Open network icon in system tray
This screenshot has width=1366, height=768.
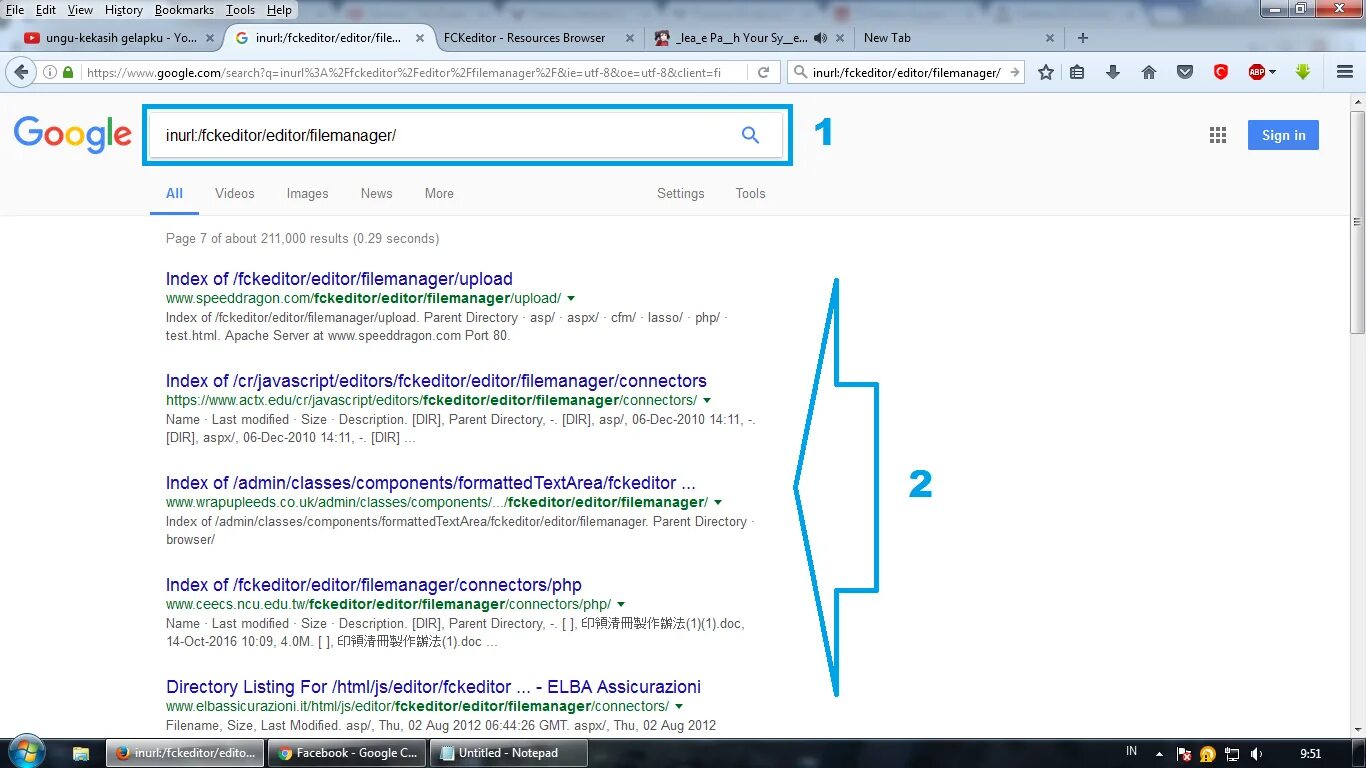[x=1232, y=753]
